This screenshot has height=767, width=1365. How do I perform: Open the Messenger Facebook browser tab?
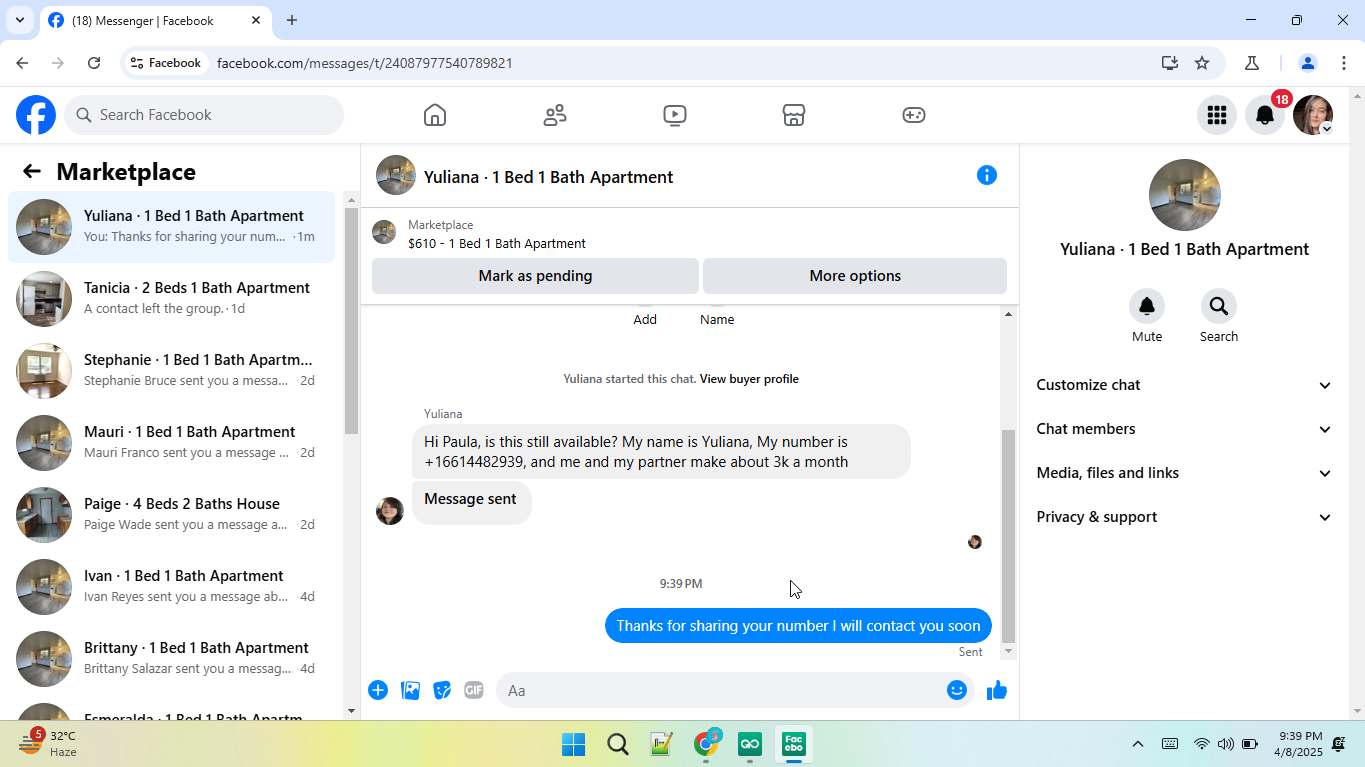pos(155,20)
